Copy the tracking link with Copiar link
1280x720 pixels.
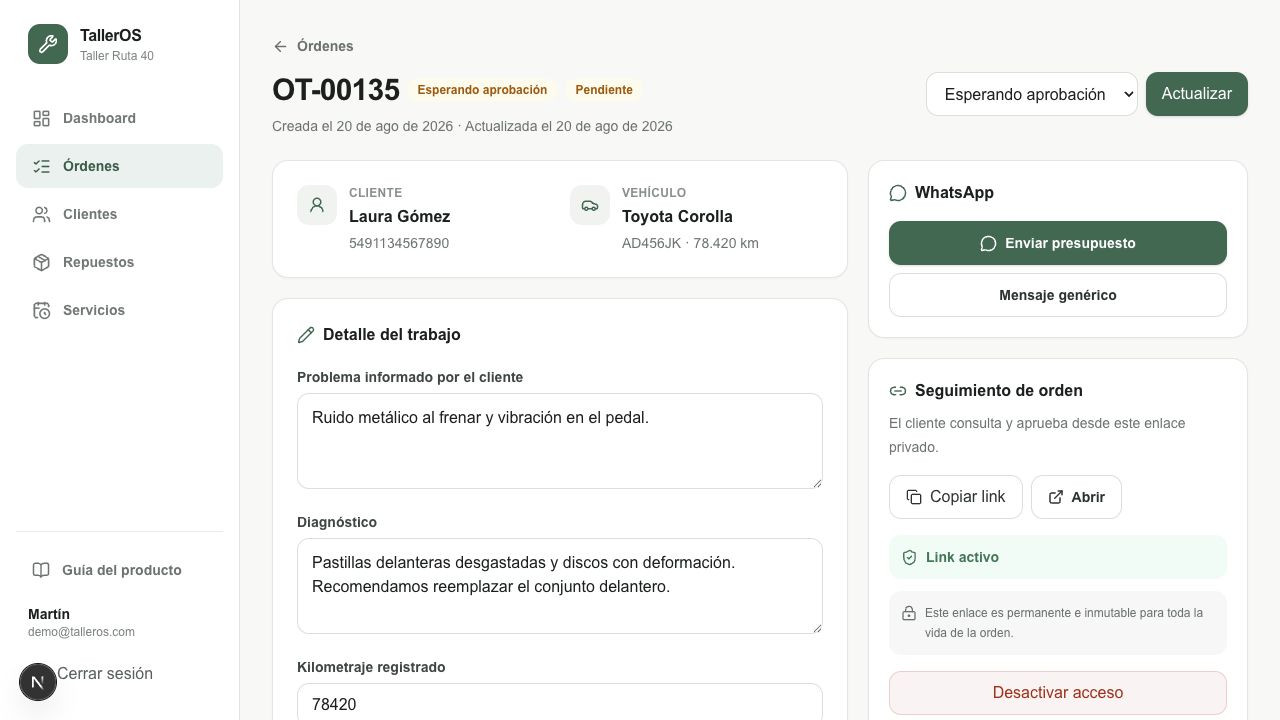coord(956,497)
